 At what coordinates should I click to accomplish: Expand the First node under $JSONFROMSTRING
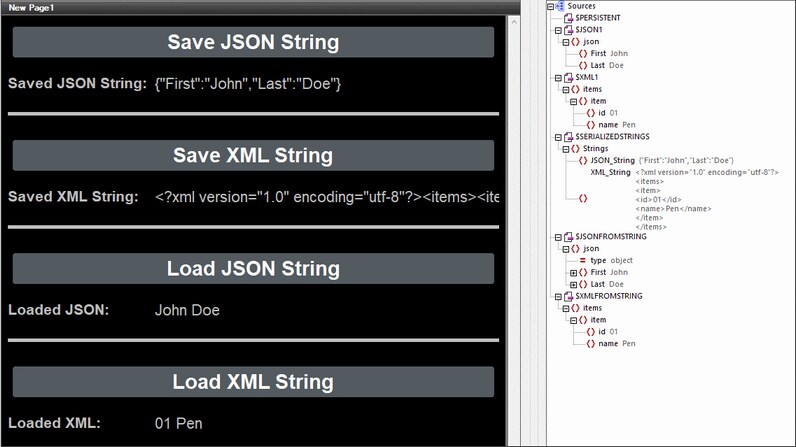pyautogui.click(x=573, y=272)
